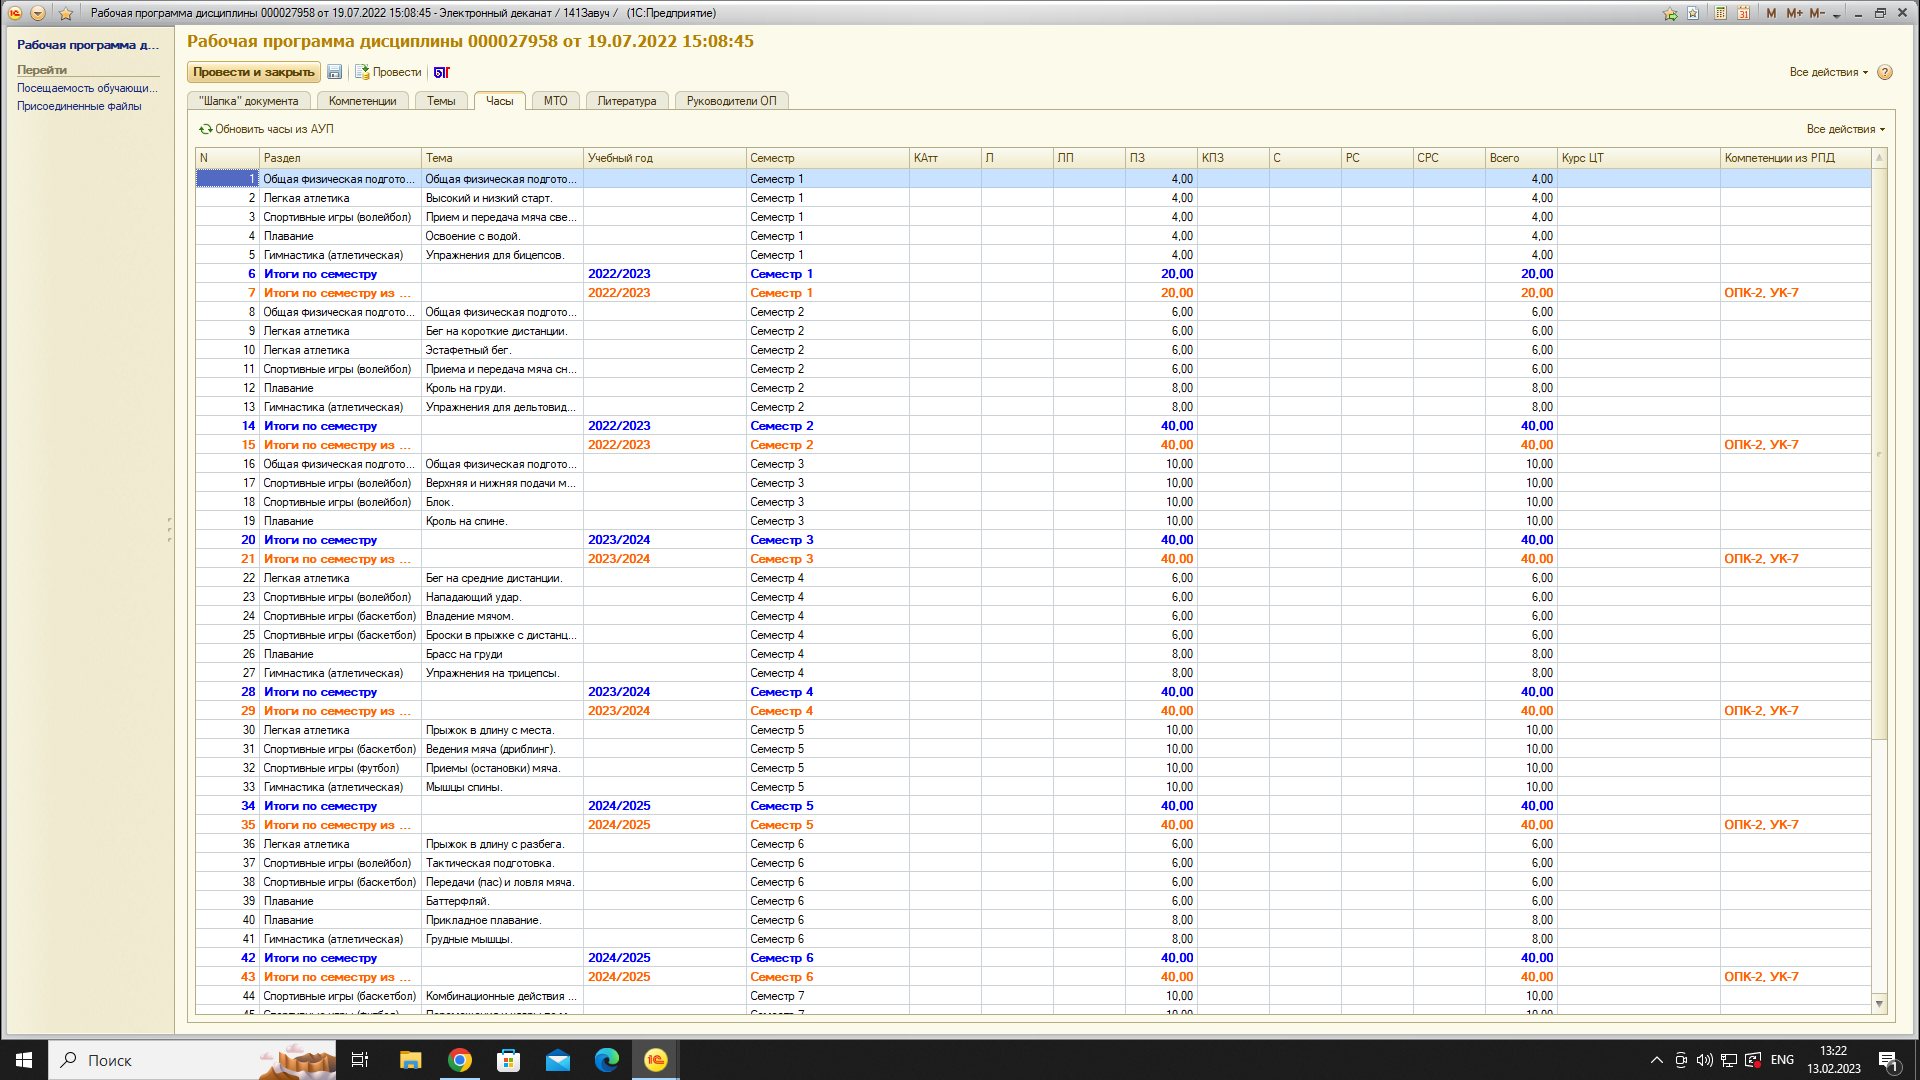Image resolution: width=1920 pixels, height=1080 pixels.
Task: Open 1C Enterprise taskbar icon
Action: (656, 1060)
